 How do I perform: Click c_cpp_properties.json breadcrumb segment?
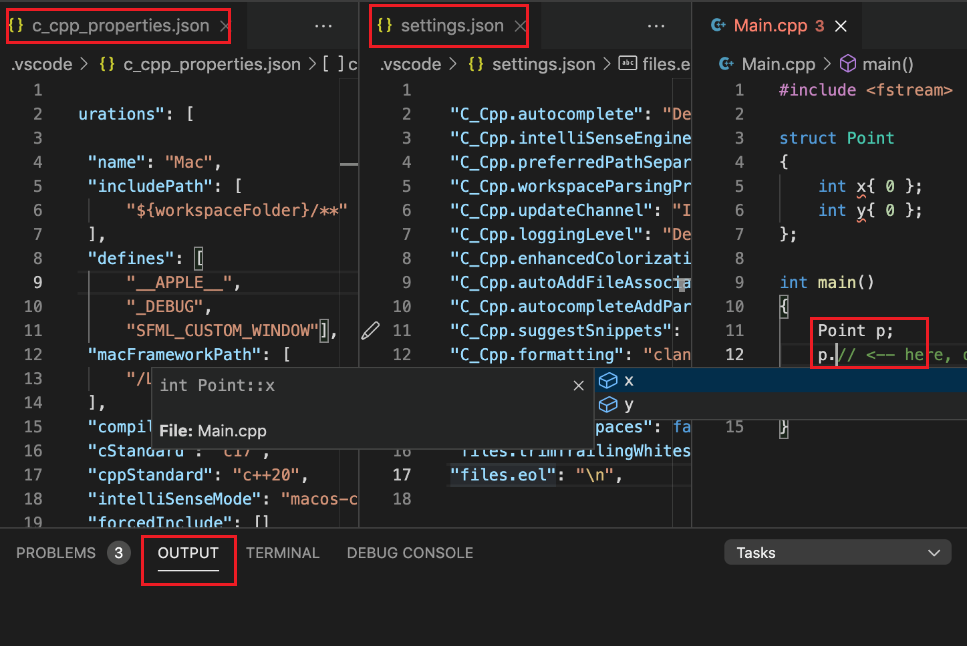212,64
